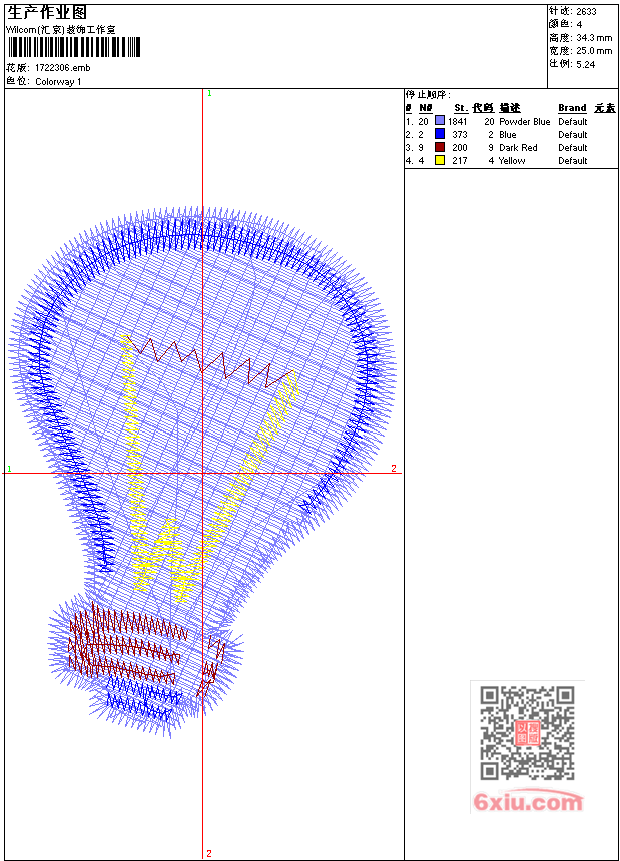Click the Dark Red color swatch
This screenshot has height=861, width=620.
[x=440, y=147]
